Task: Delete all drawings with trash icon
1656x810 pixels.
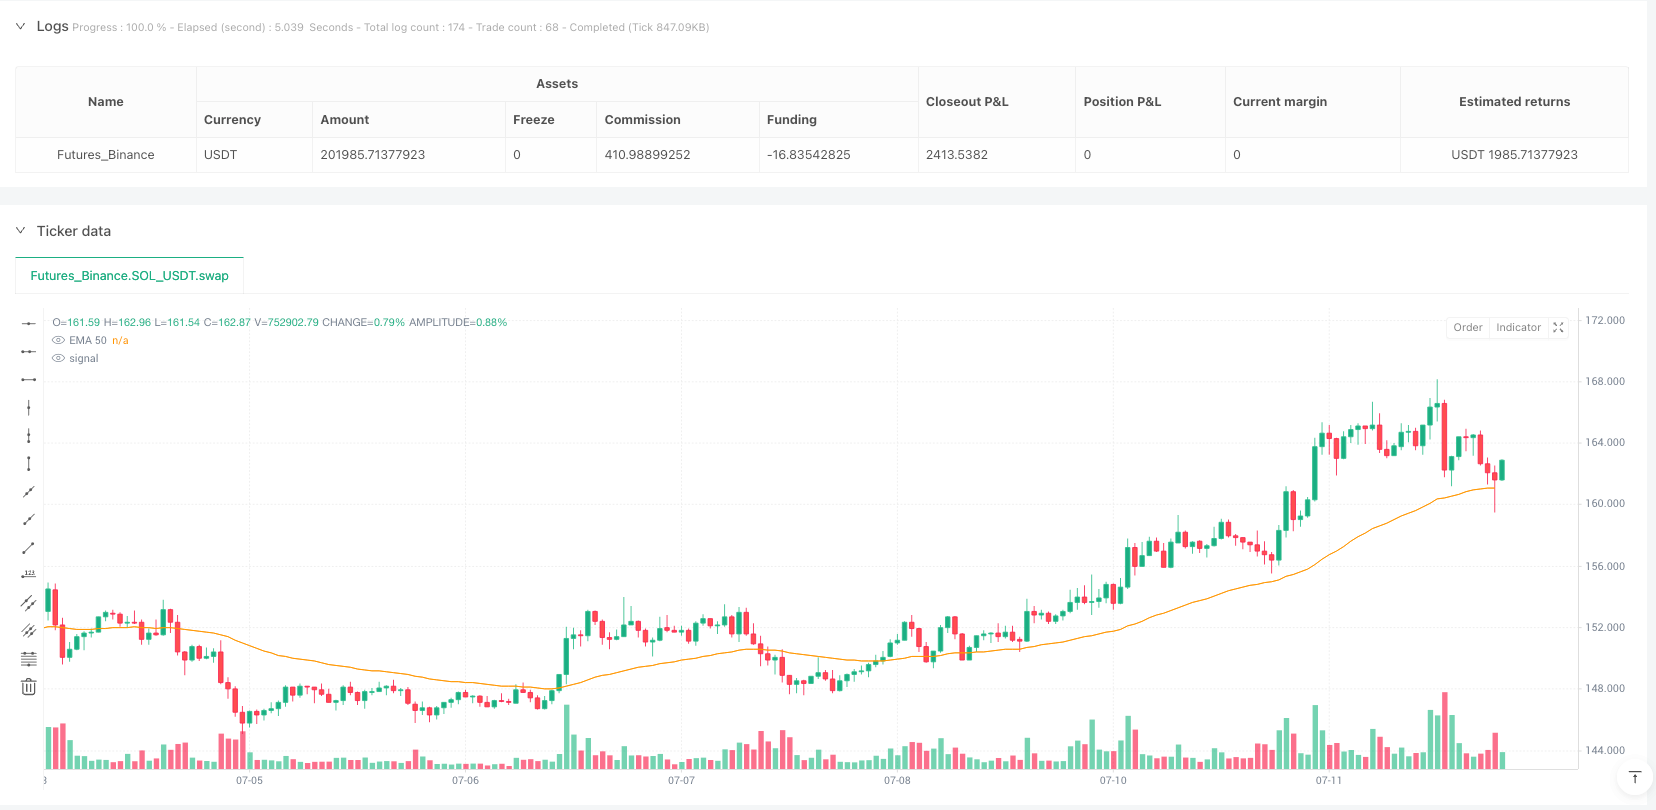Action: click(x=29, y=686)
